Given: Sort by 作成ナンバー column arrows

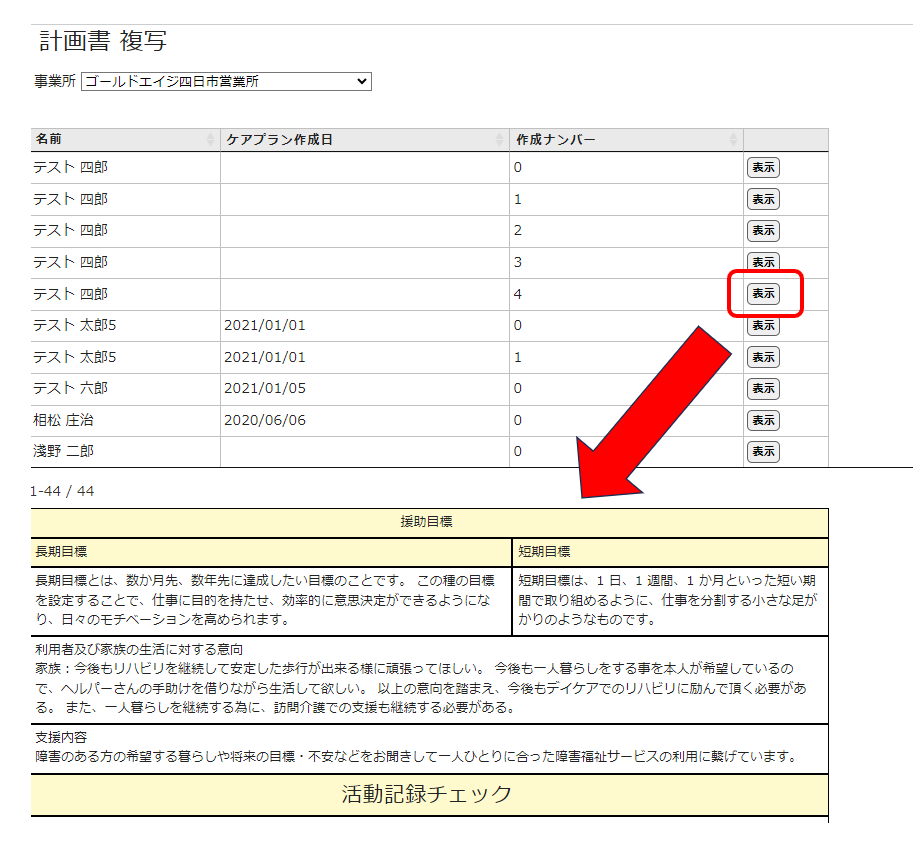Looking at the screenshot, I should [x=734, y=139].
